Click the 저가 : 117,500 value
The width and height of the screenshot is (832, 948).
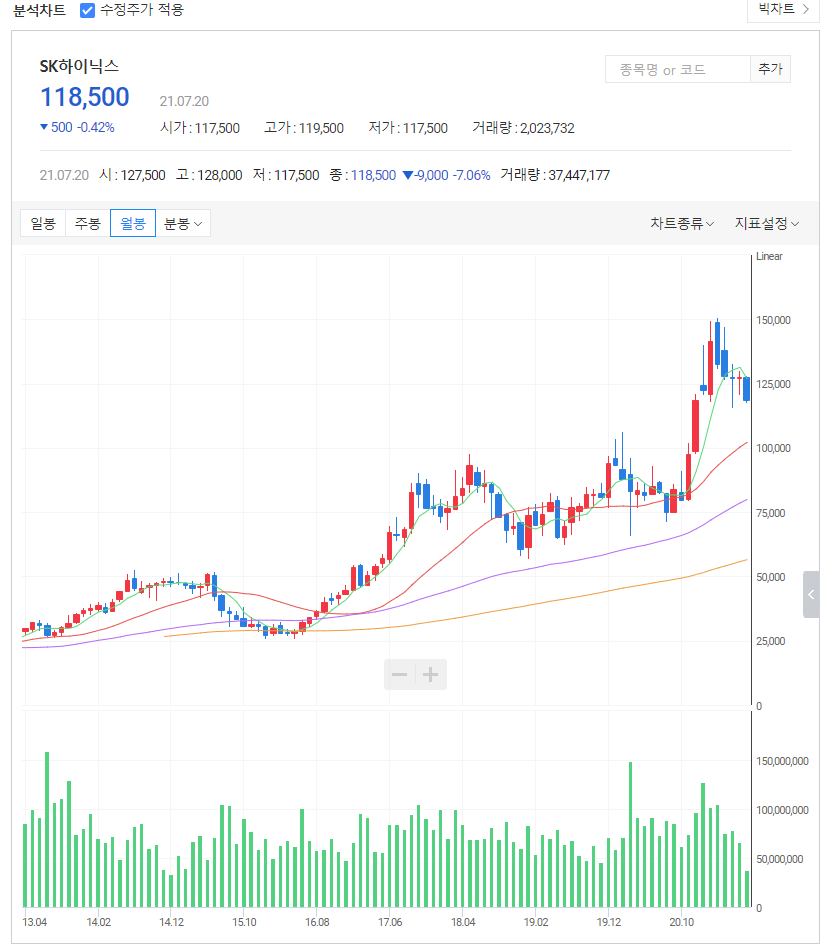(408, 128)
